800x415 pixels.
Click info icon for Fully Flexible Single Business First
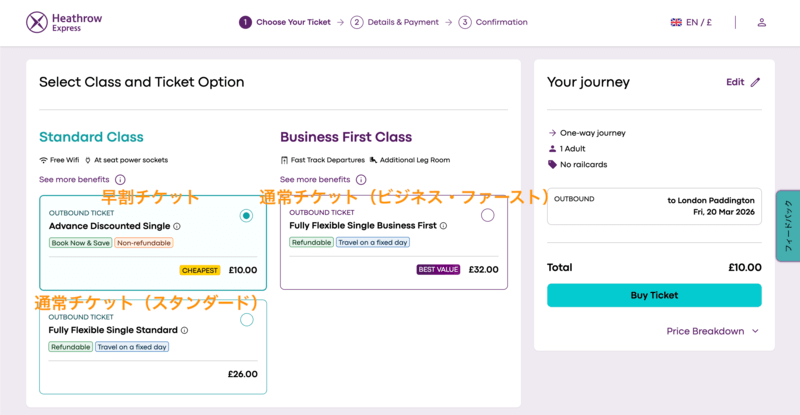point(443,226)
